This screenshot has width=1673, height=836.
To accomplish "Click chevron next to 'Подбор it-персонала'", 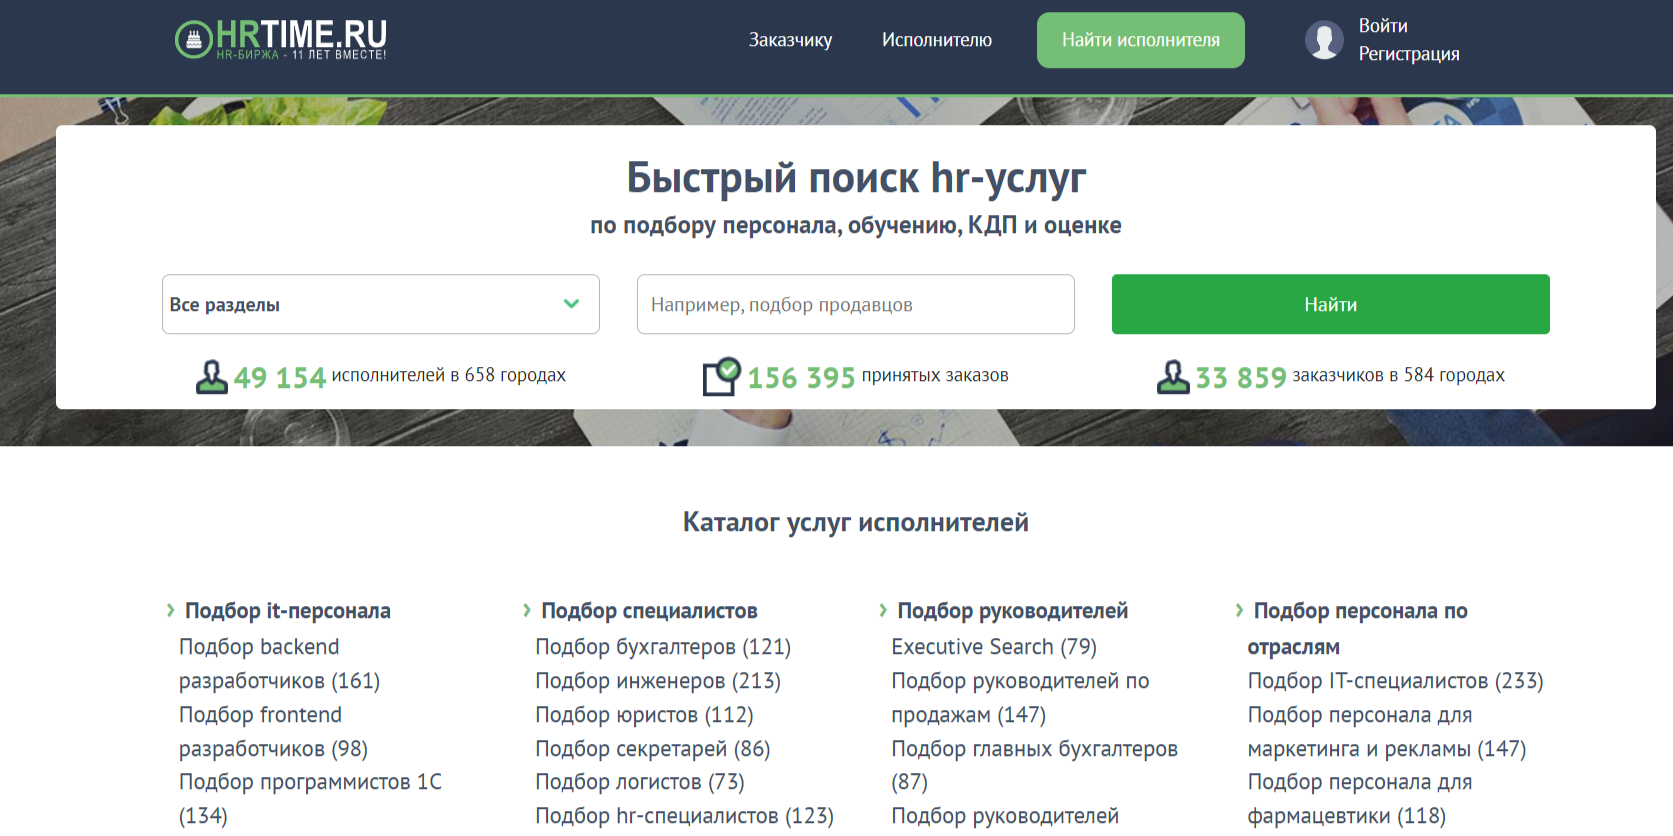I will click(171, 610).
